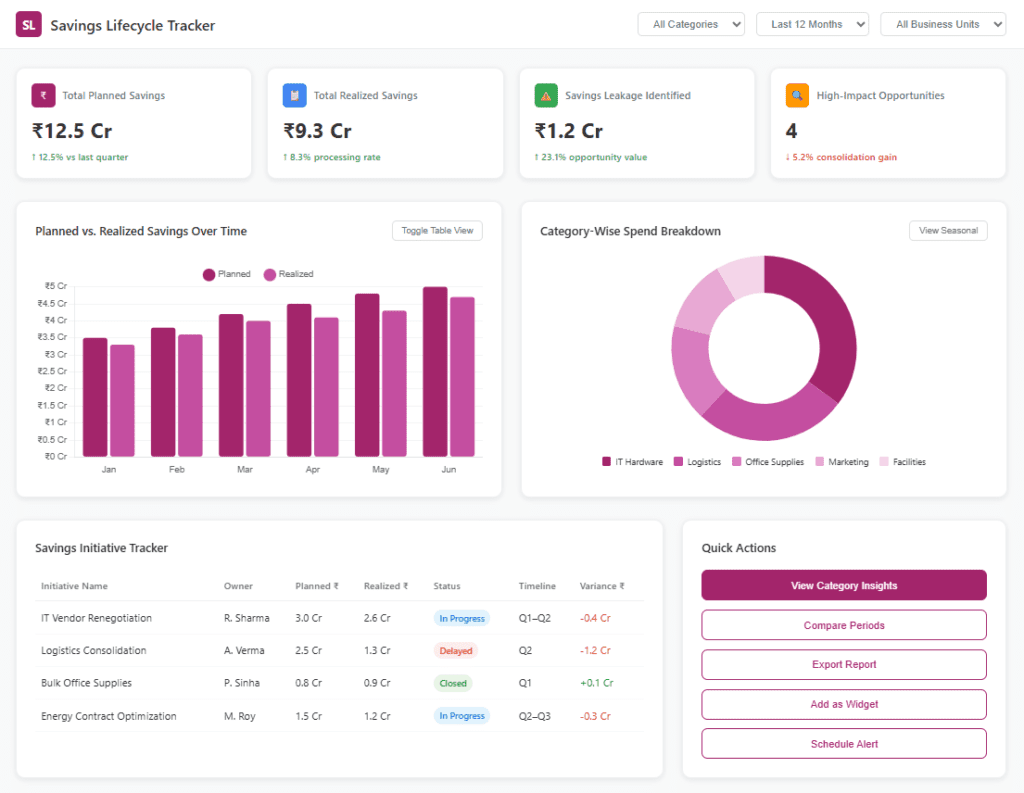This screenshot has height=793, width=1024.
Task: Click View Category Insights button
Action: [844, 585]
